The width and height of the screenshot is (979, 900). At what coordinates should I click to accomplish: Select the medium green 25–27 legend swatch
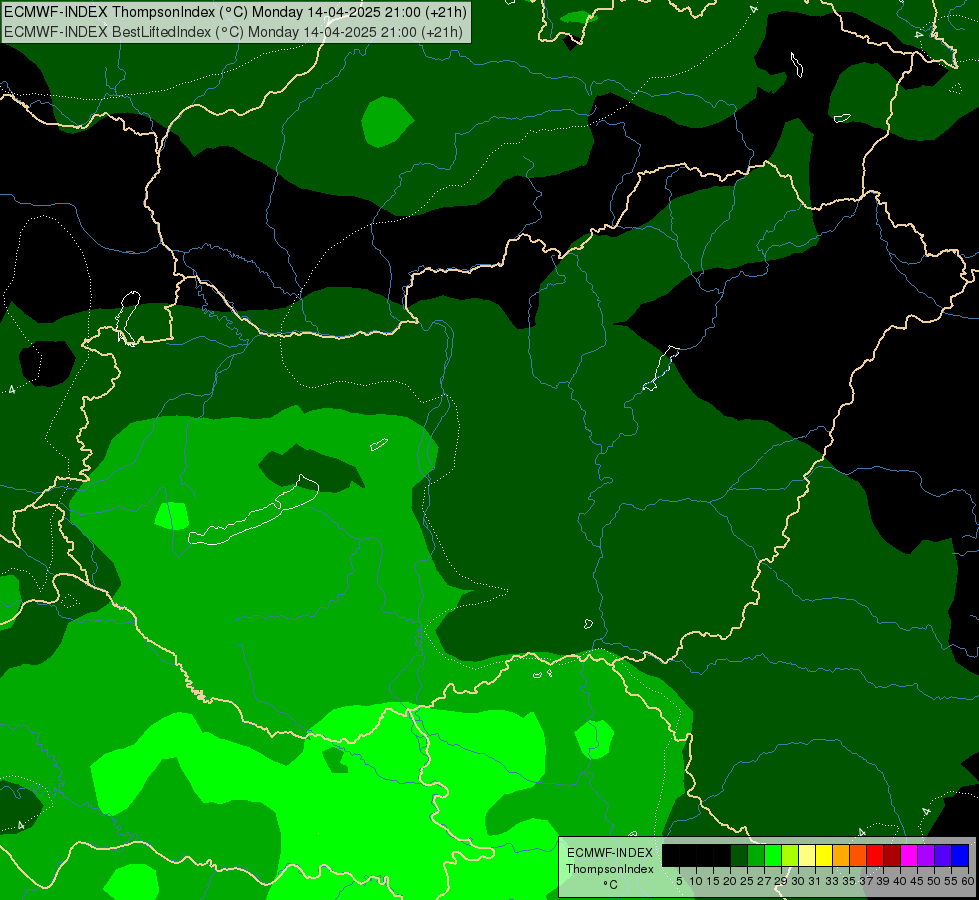coord(756,855)
